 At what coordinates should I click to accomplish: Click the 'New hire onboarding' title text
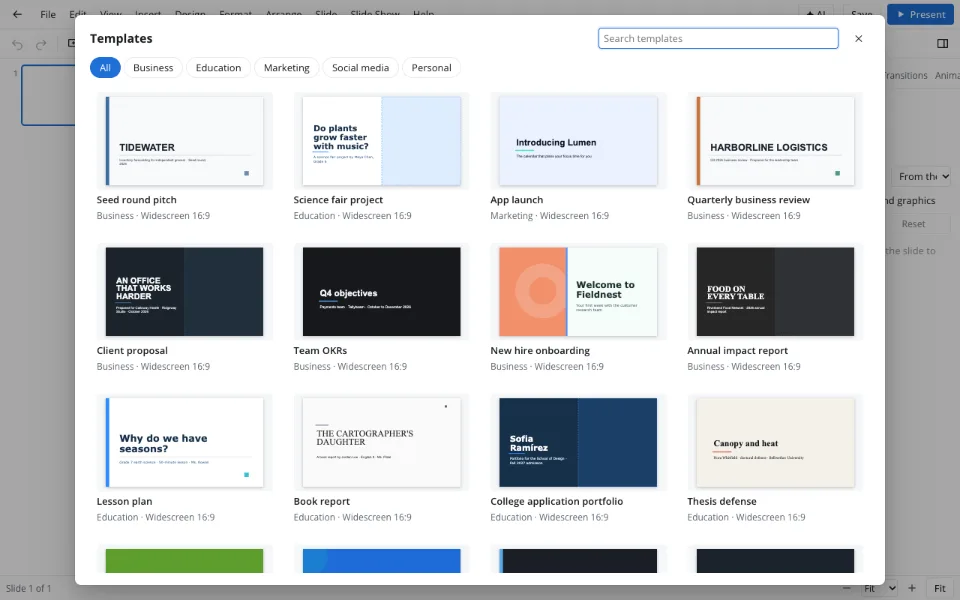pyautogui.click(x=540, y=350)
